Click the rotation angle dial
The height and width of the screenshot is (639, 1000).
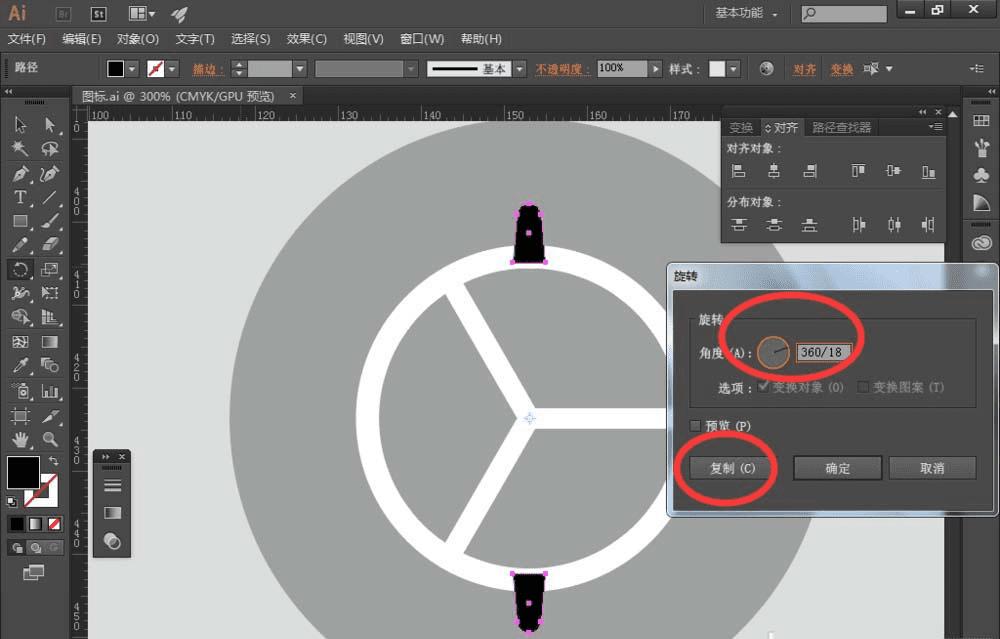click(773, 352)
